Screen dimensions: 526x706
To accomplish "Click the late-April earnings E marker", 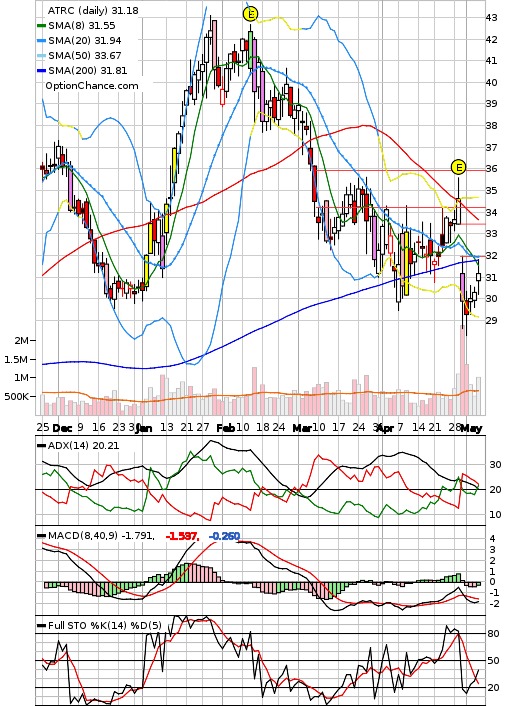I will click(x=458, y=167).
